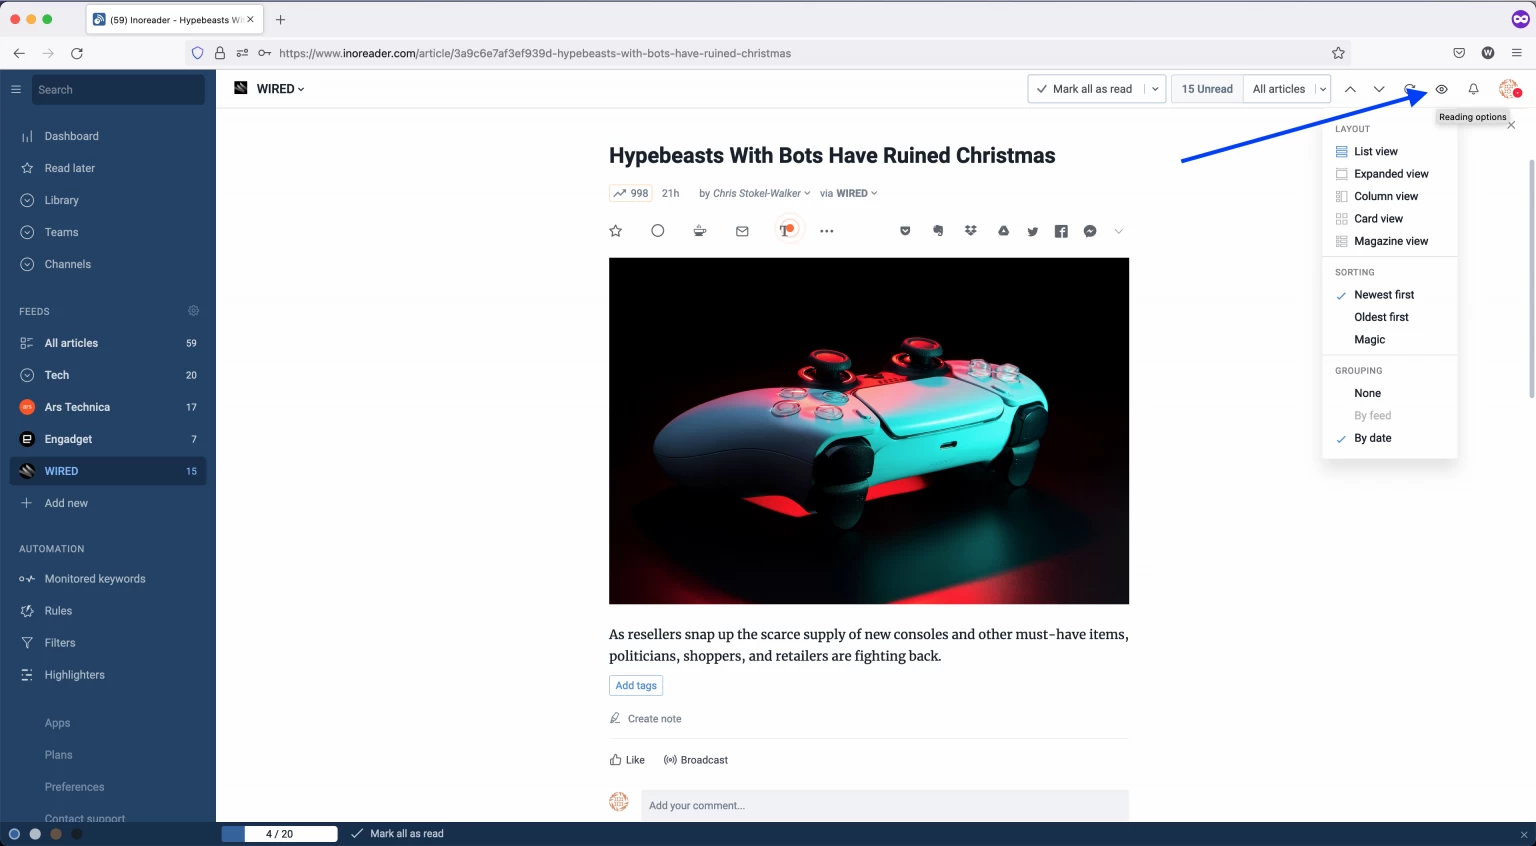The height and width of the screenshot is (846, 1536).
Task: Click the Add tags button
Action: pyautogui.click(x=636, y=685)
